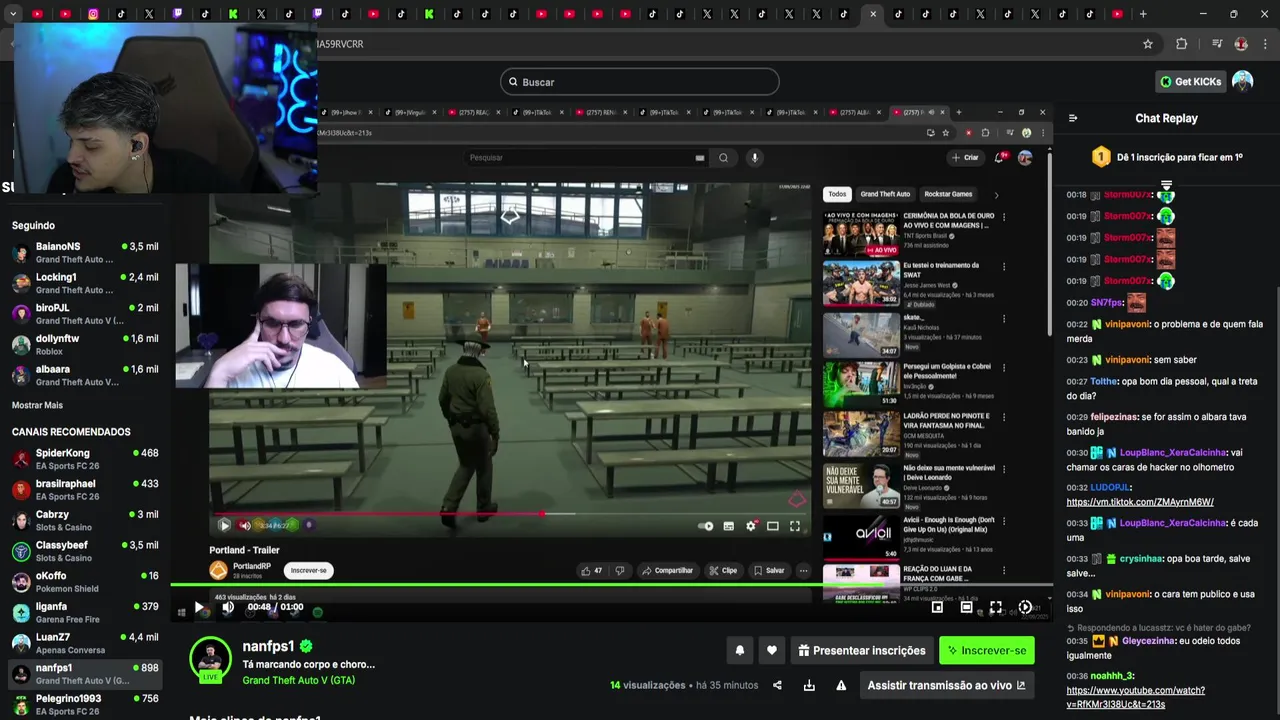This screenshot has width=1280, height=720.
Task: Mute the Kick clip volume
Action: (x=228, y=607)
